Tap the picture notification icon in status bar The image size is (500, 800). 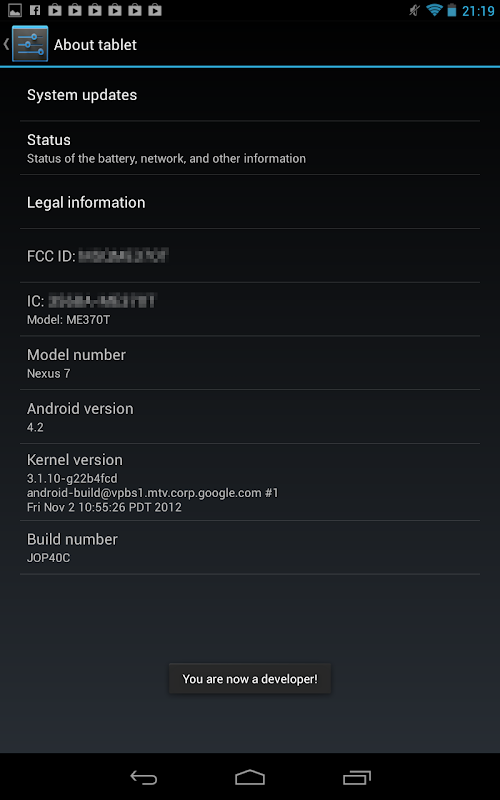(x=15, y=10)
